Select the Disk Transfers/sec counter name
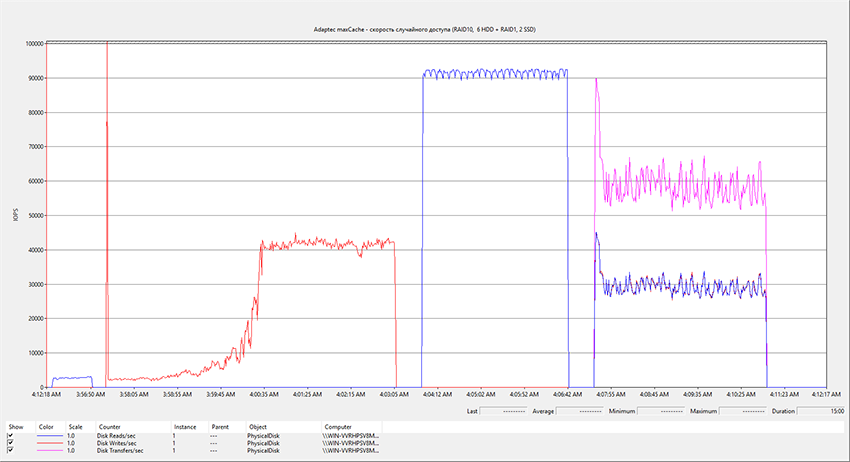The width and height of the screenshot is (850, 462). (x=120, y=450)
